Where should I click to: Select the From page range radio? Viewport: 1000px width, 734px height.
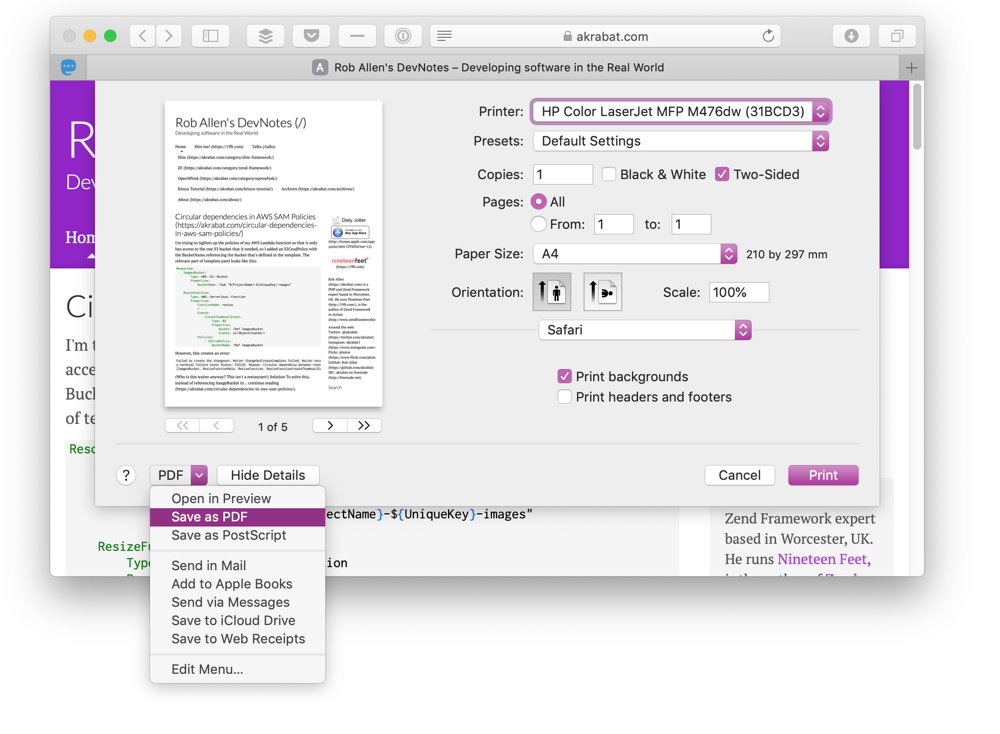pos(539,224)
